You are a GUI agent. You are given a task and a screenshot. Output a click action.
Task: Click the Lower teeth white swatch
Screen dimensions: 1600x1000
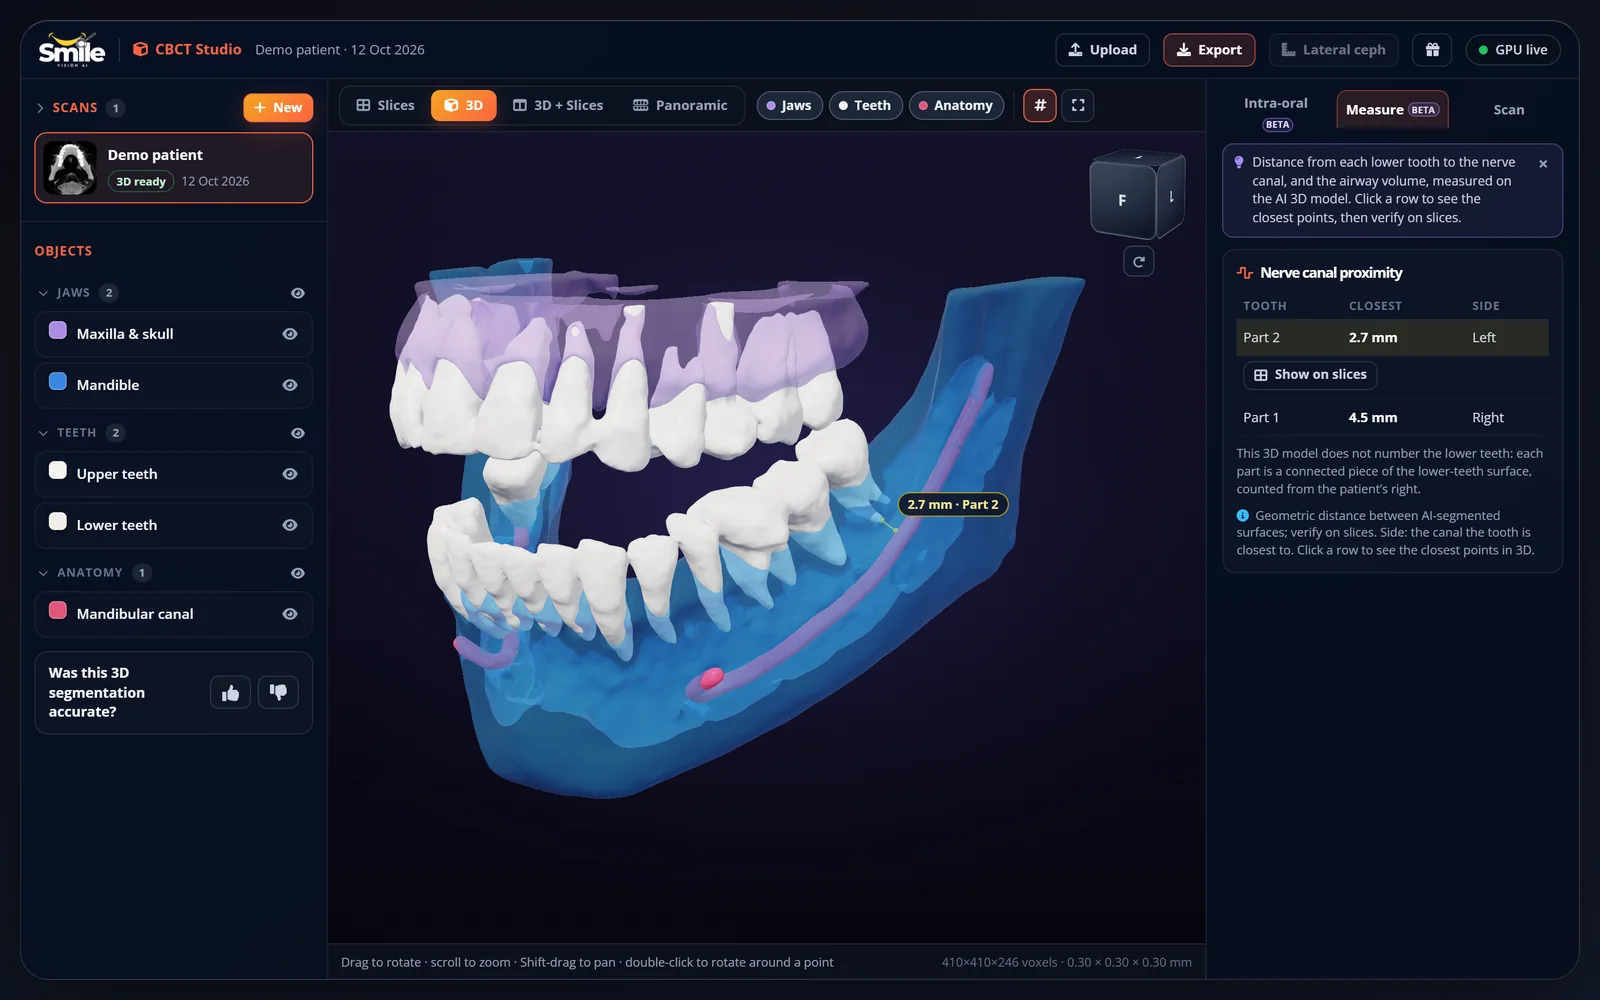58,522
